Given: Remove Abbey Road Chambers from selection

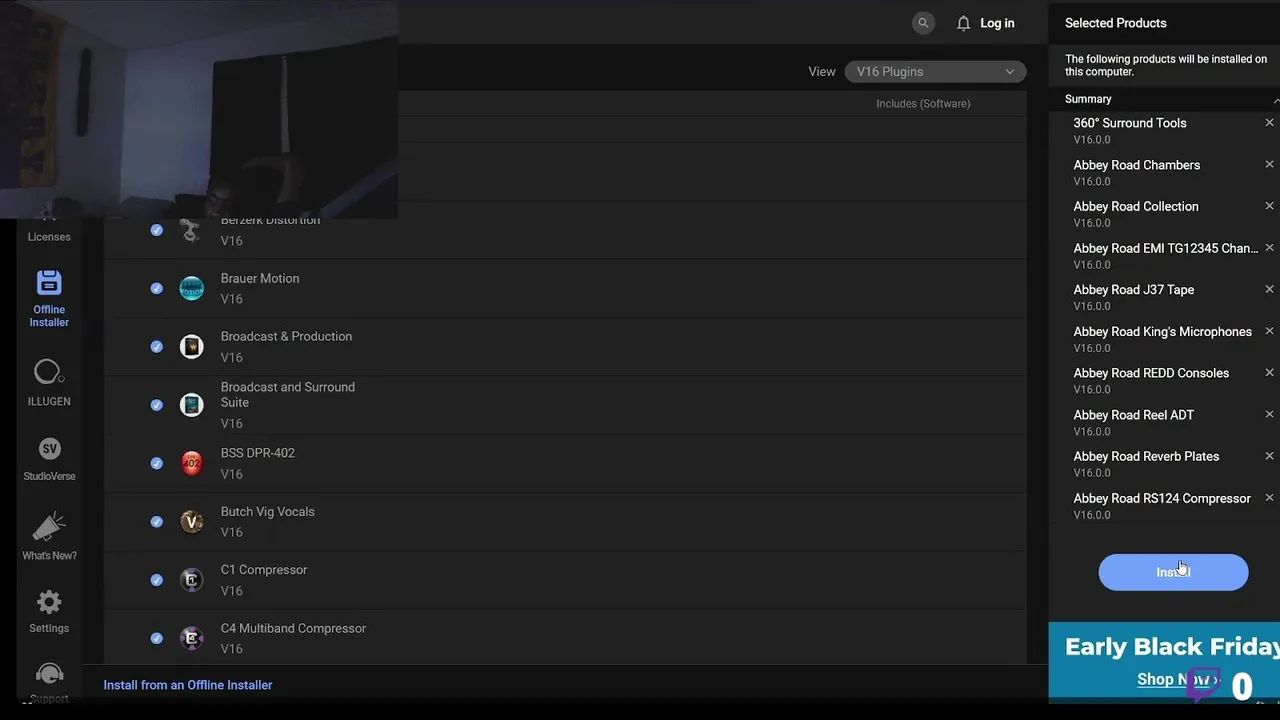Looking at the screenshot, I should [x=1269, y=164].
